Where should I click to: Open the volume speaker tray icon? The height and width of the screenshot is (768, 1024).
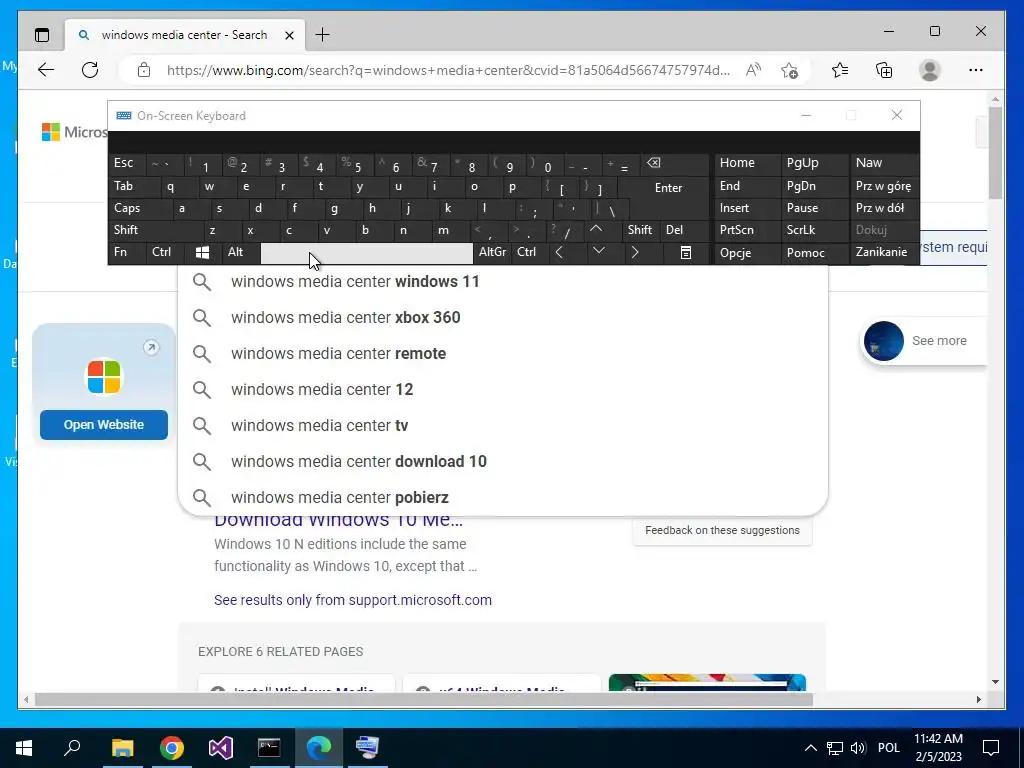click(858, 748)
